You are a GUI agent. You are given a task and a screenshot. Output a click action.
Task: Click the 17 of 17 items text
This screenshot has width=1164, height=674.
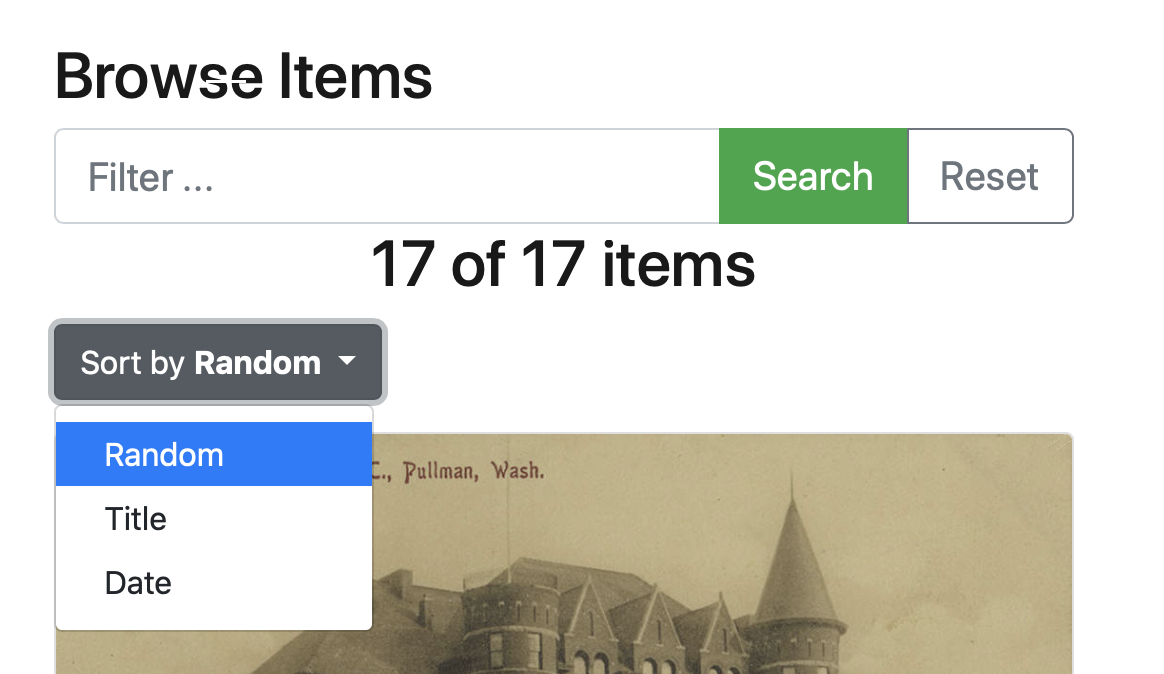tap(562, 264)
